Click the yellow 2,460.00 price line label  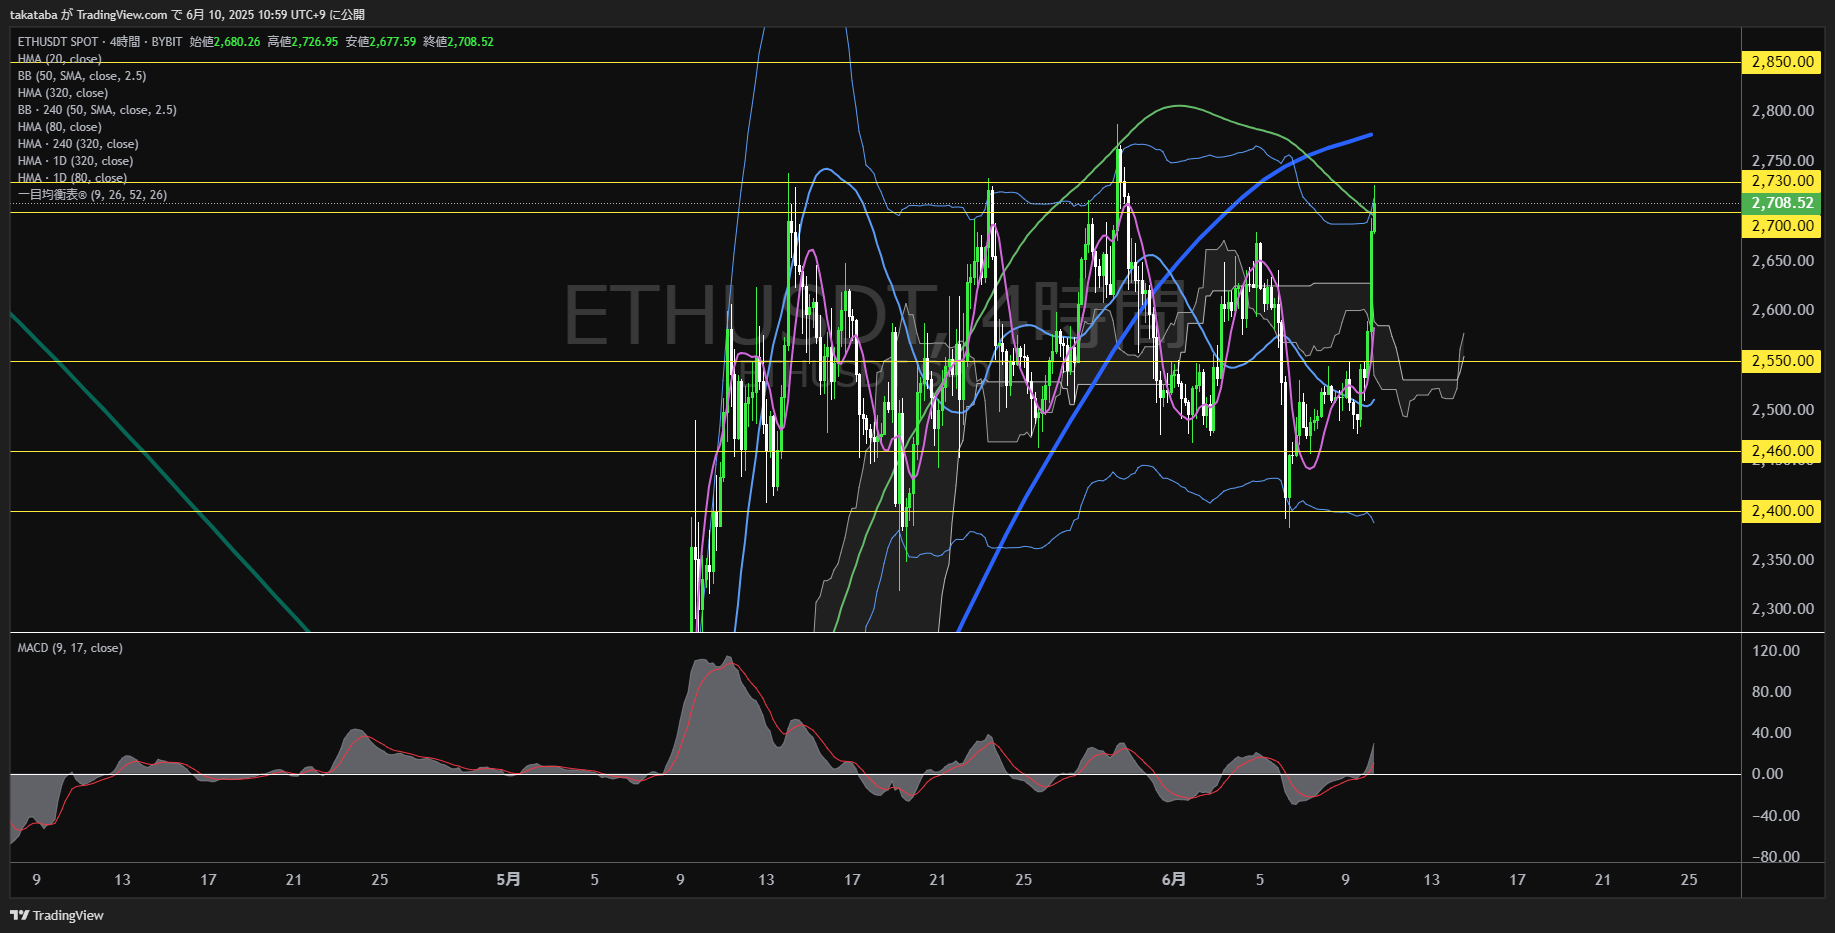[1783, 451]
